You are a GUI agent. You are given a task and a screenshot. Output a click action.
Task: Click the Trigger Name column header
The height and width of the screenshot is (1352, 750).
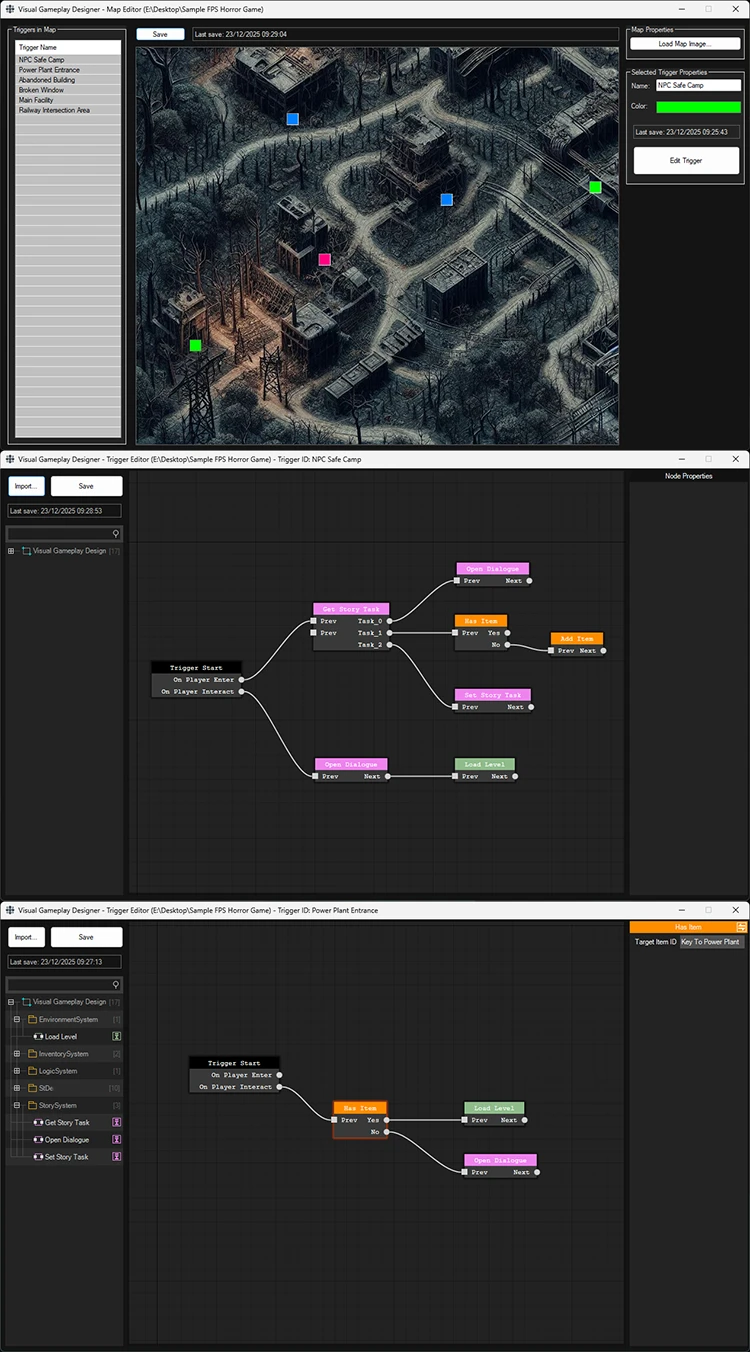click(69, 47)
